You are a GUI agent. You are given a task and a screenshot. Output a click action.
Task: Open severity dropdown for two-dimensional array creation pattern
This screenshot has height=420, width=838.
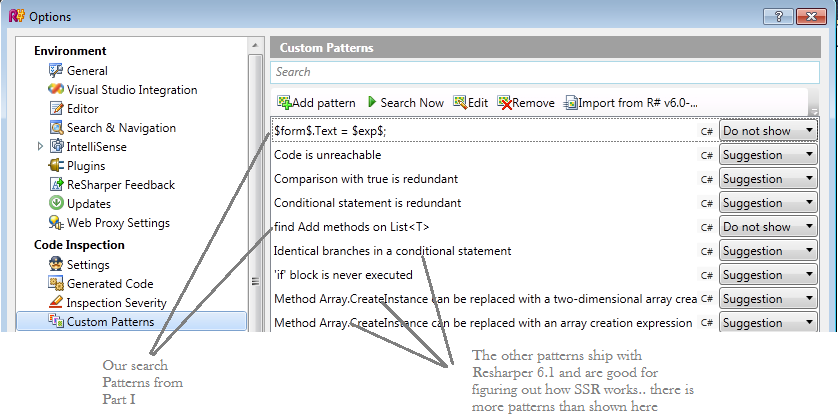tap(768, 299)
